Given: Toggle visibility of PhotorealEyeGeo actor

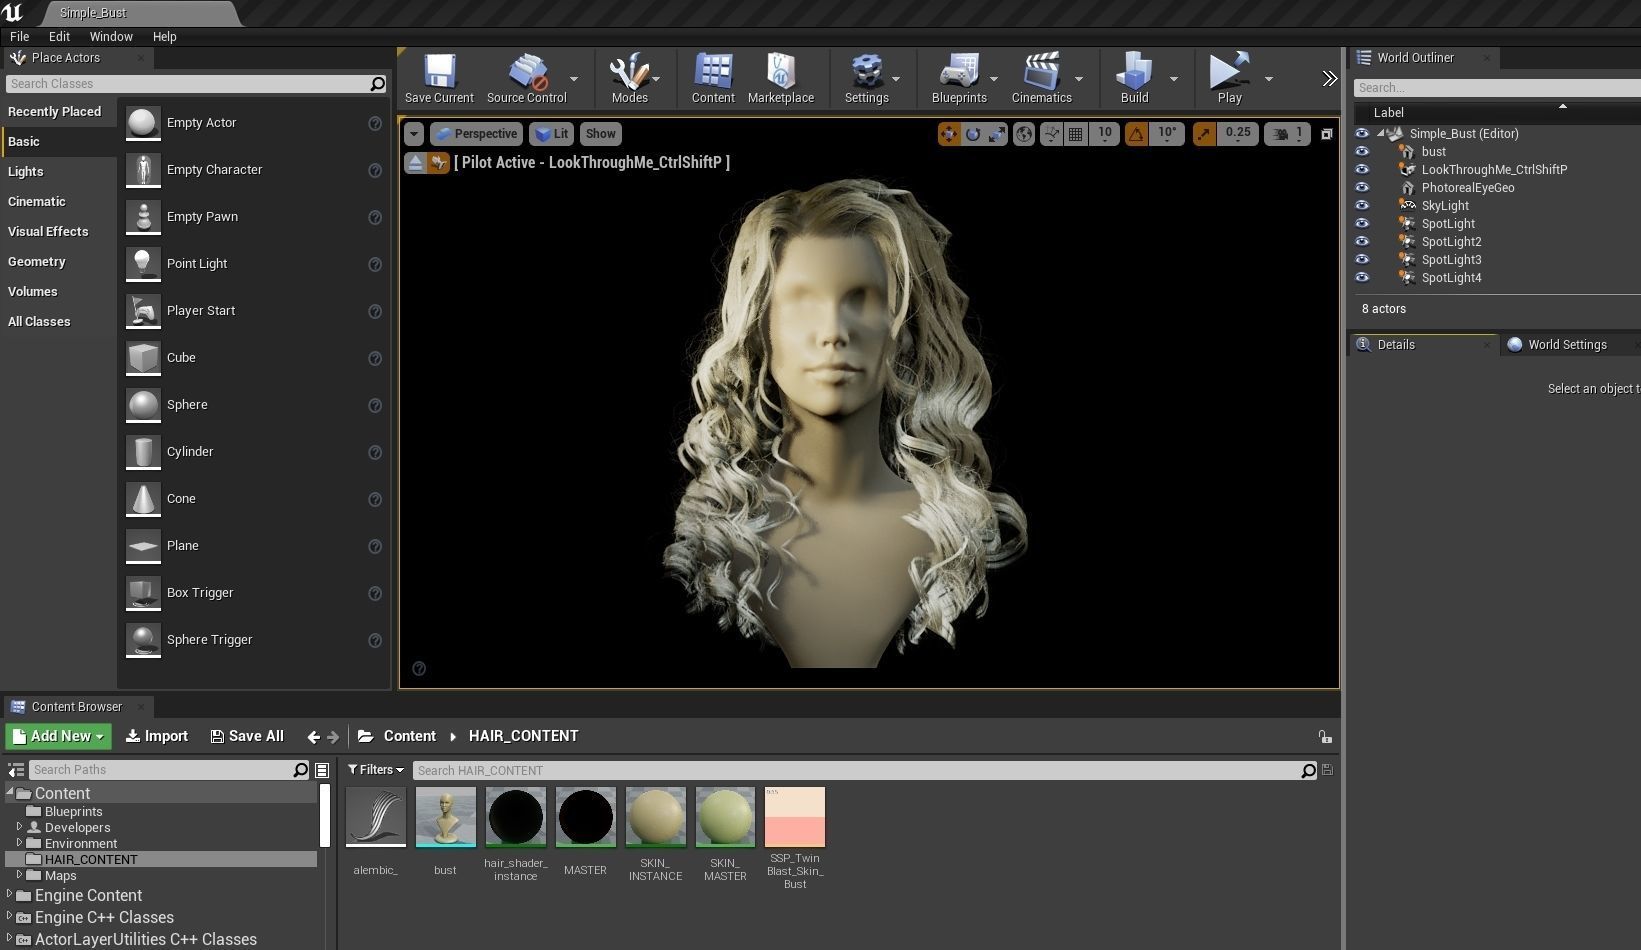Looking at the screenshot, I should [x=1362, y=188].
